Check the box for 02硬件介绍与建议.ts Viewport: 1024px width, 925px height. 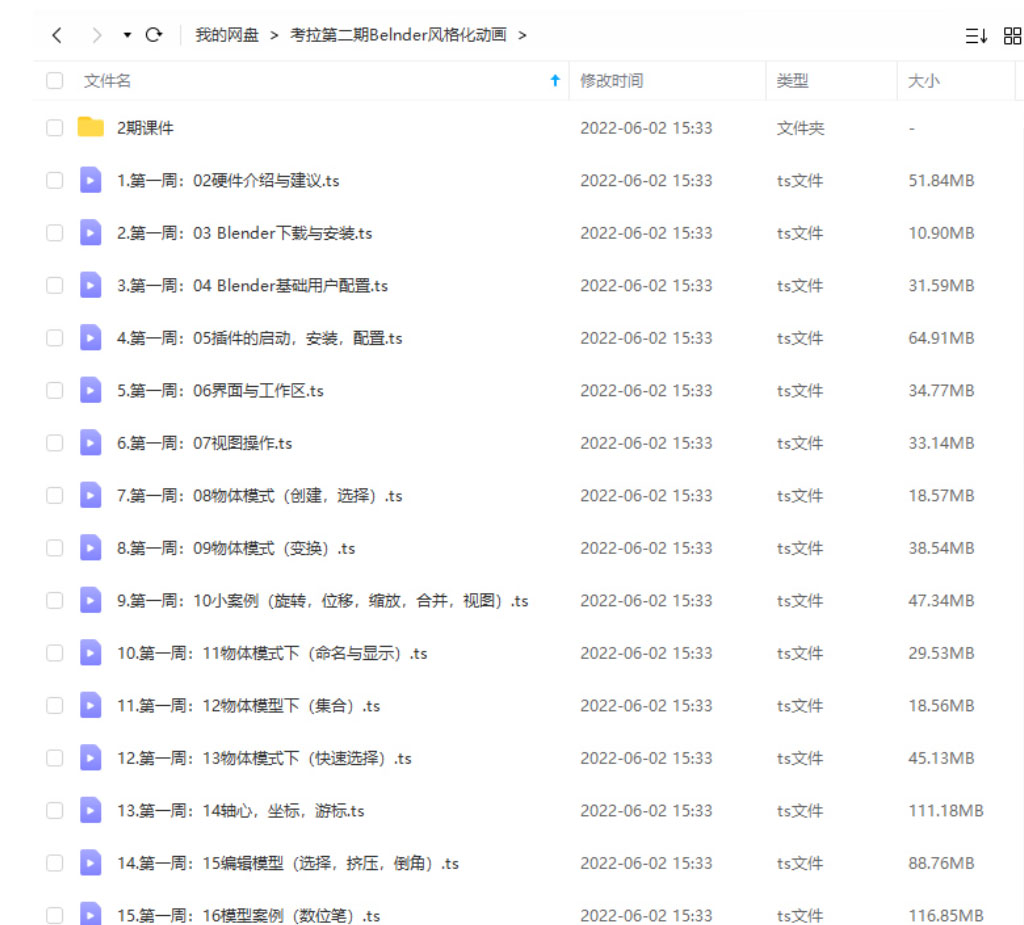tap(55, 180)
